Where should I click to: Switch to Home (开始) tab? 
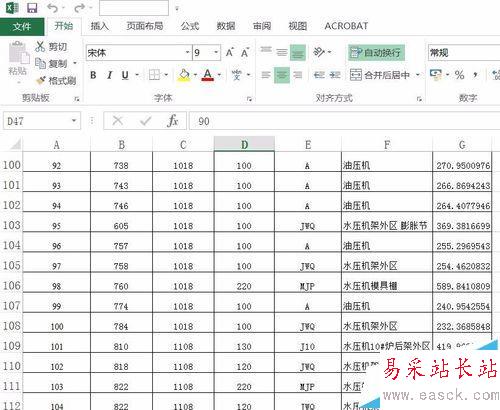point(64,26)
